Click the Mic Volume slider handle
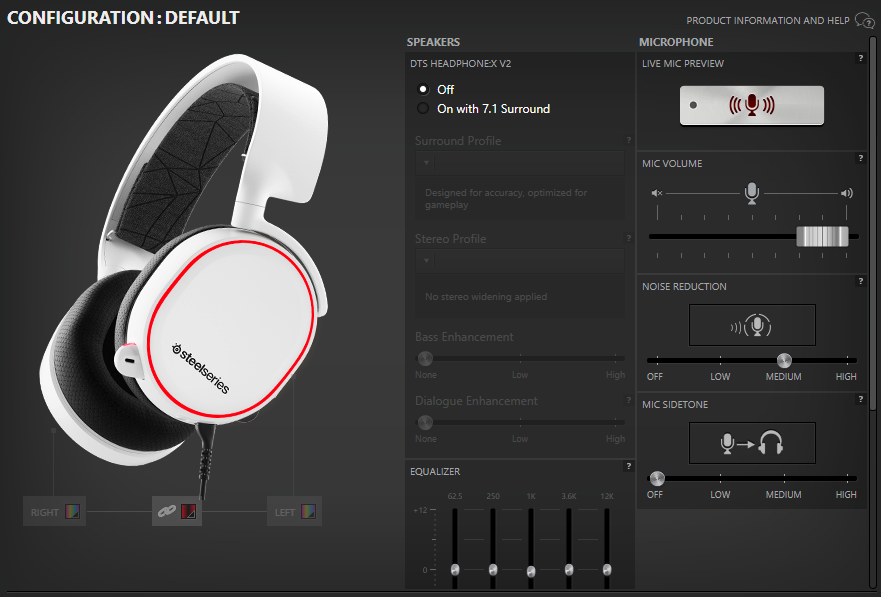881x597 pixels. [x=822, y=236]
